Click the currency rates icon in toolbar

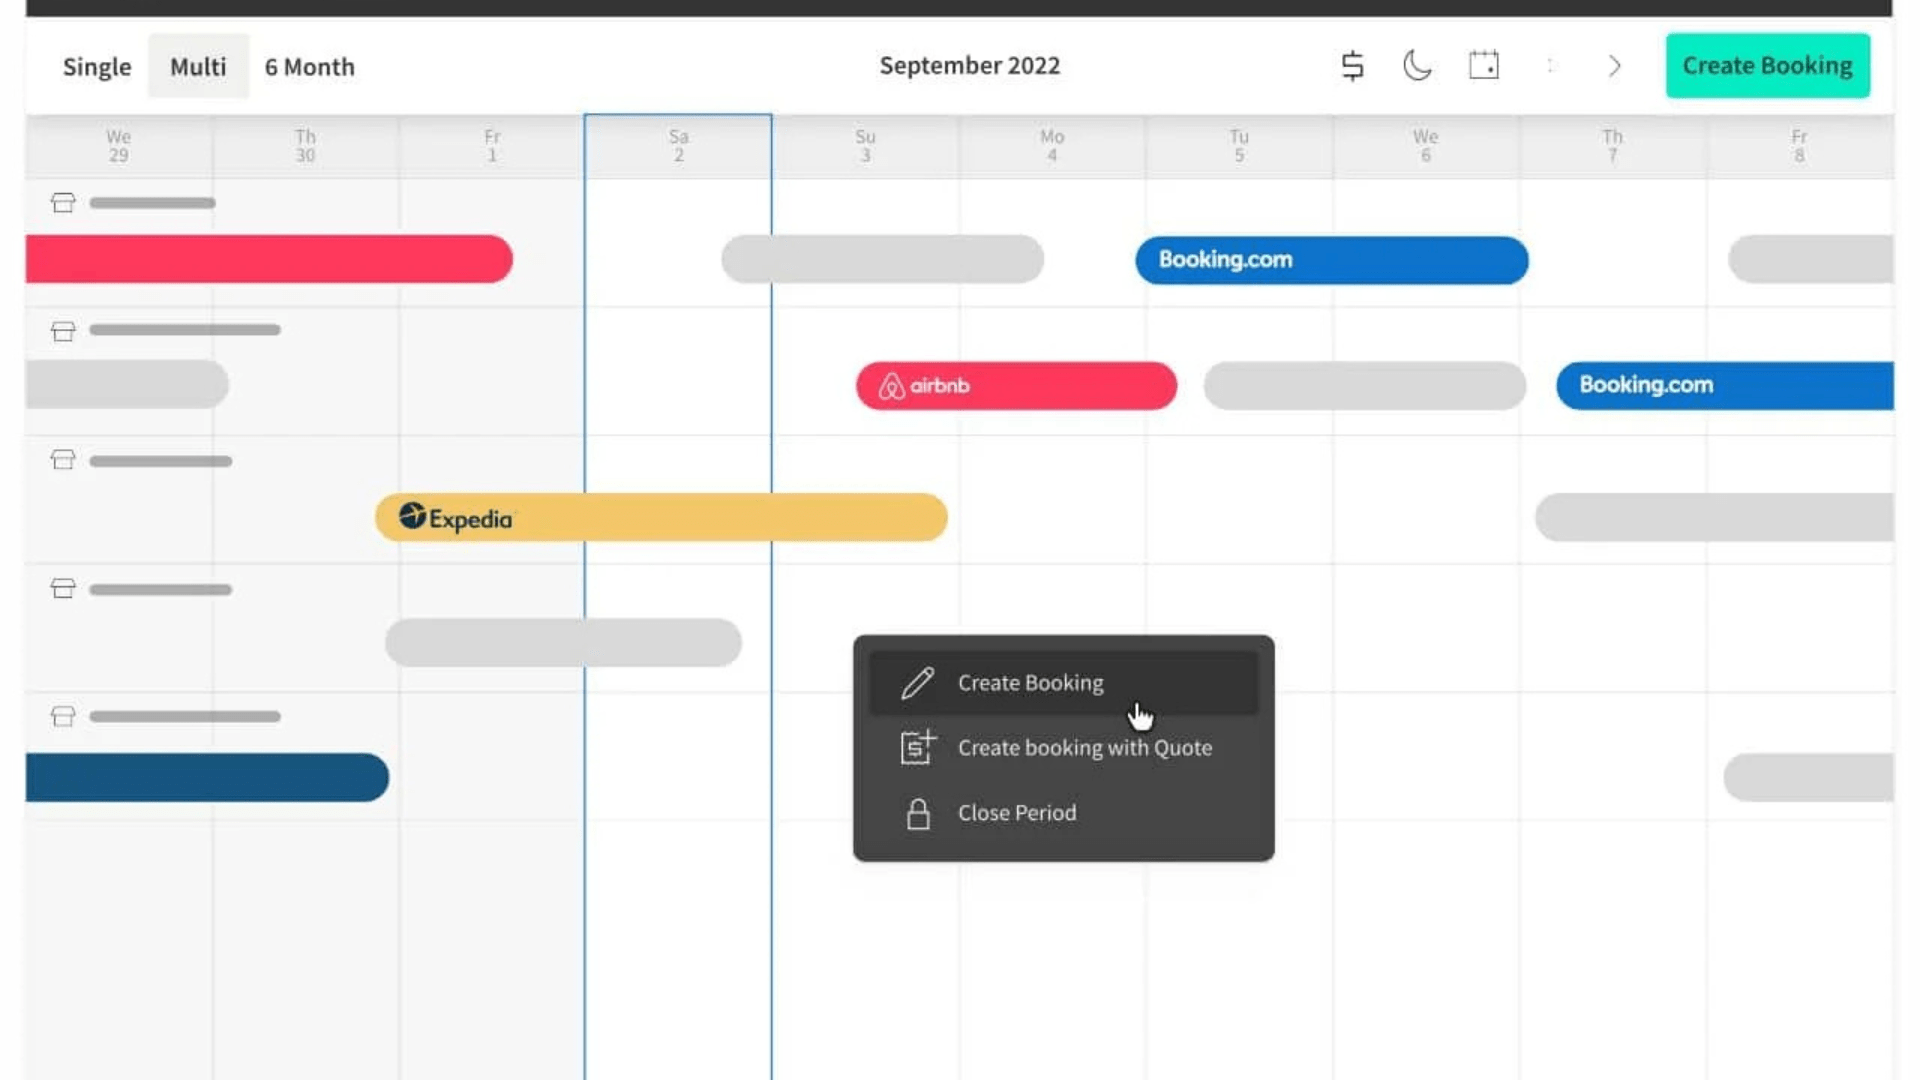pos(1352,66)
